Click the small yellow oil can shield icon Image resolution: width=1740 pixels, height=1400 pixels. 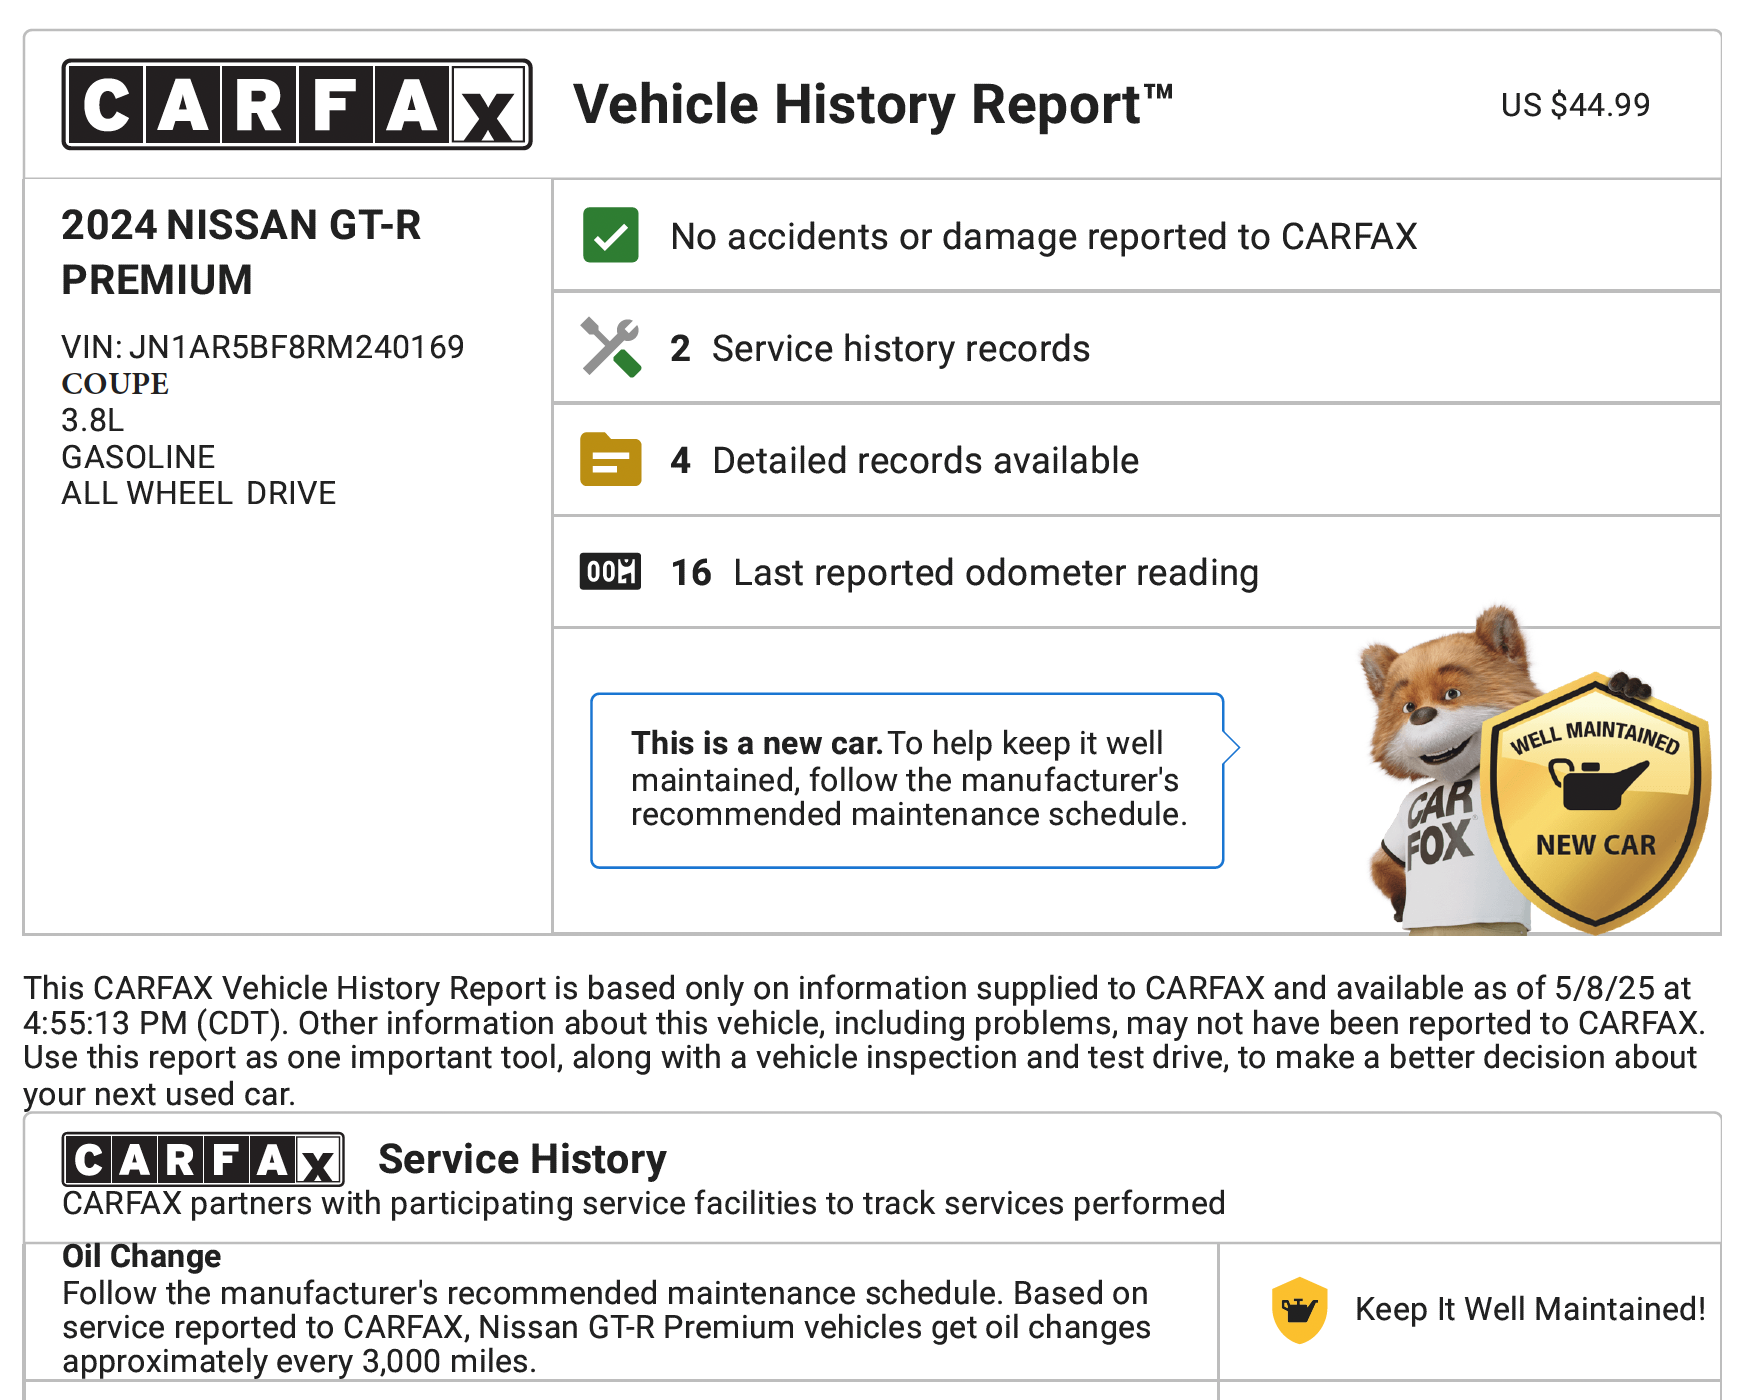1298,1309
